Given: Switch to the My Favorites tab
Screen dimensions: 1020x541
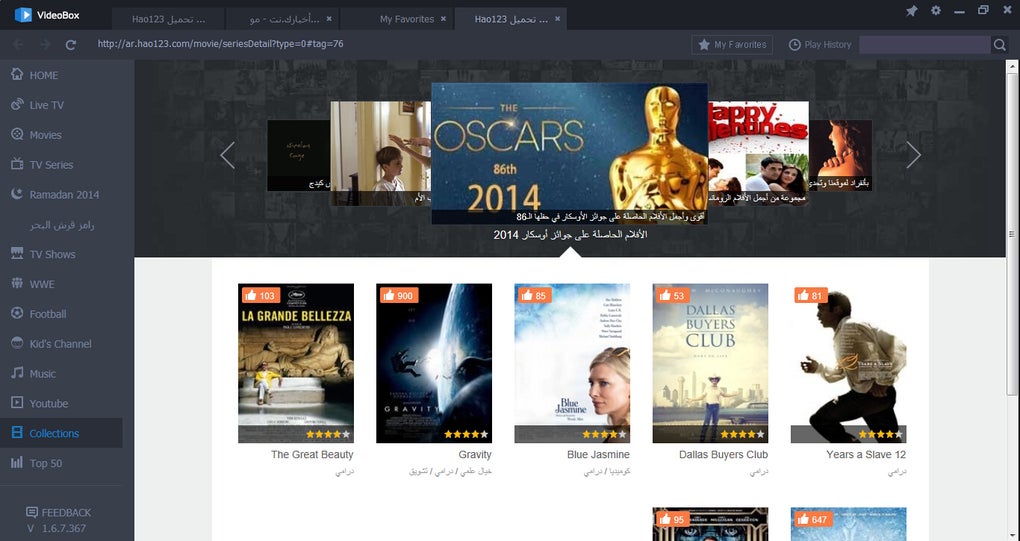Looking at the screenshot, I should pyautogui.click(x=397, y=19).
